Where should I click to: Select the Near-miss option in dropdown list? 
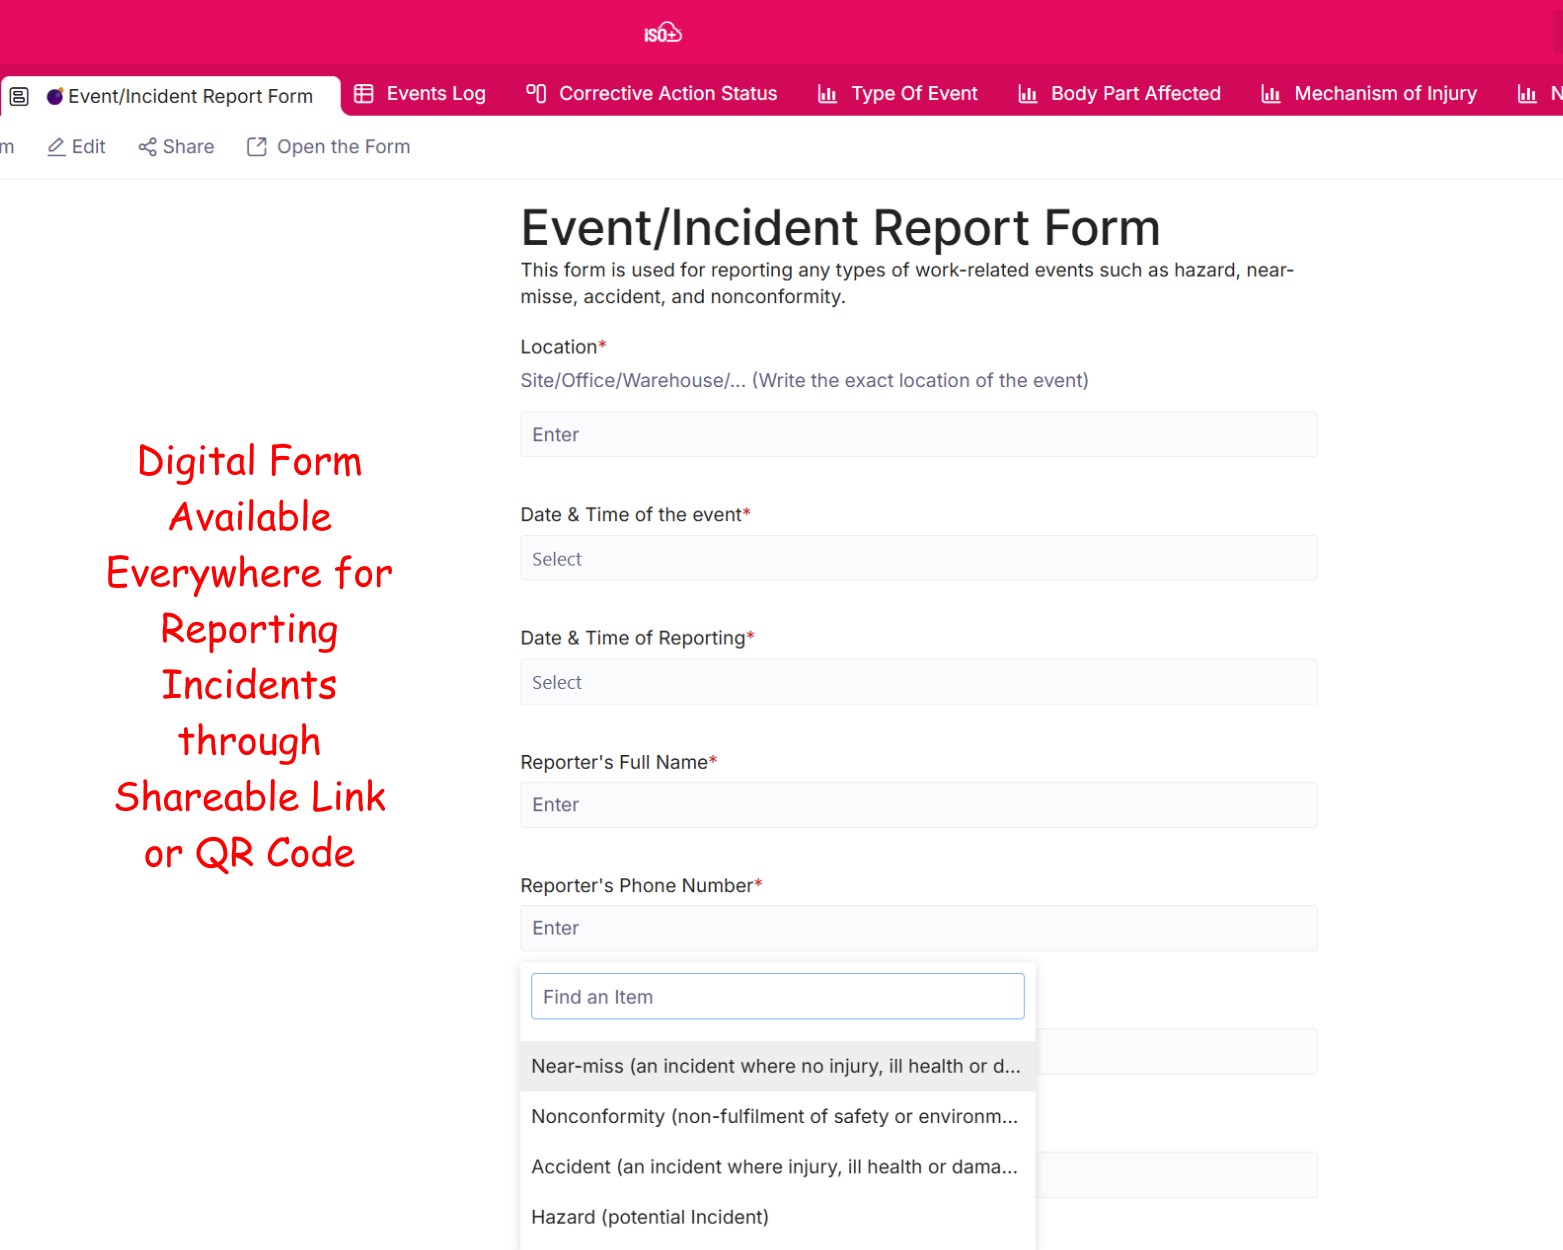(775, 1066)
